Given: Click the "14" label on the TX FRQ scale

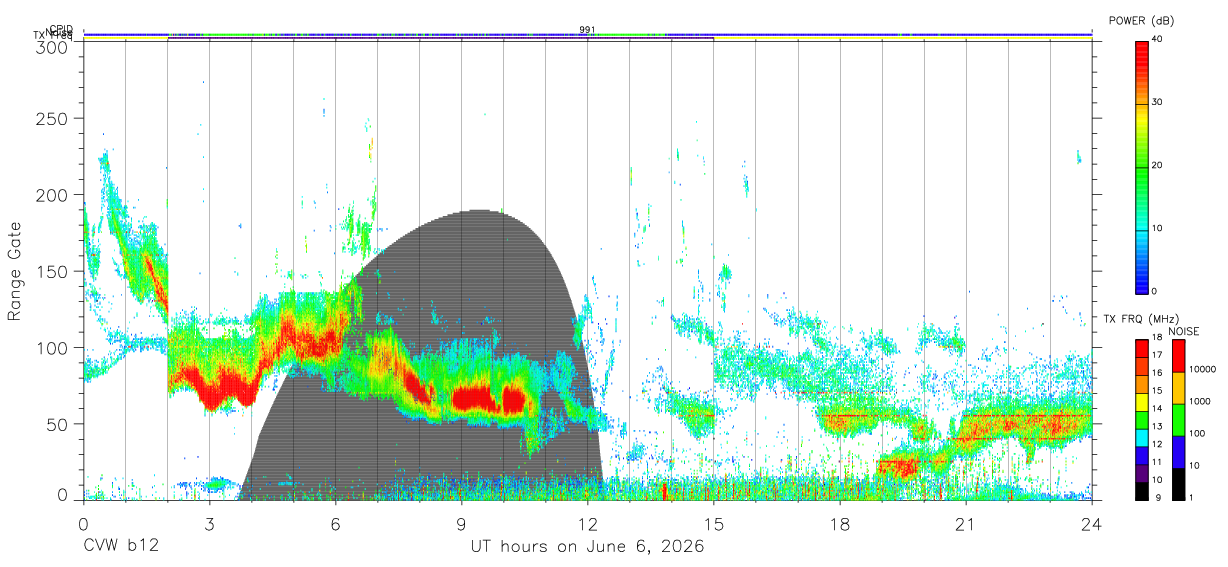Looking at the screenshot, I should 1157,408.
